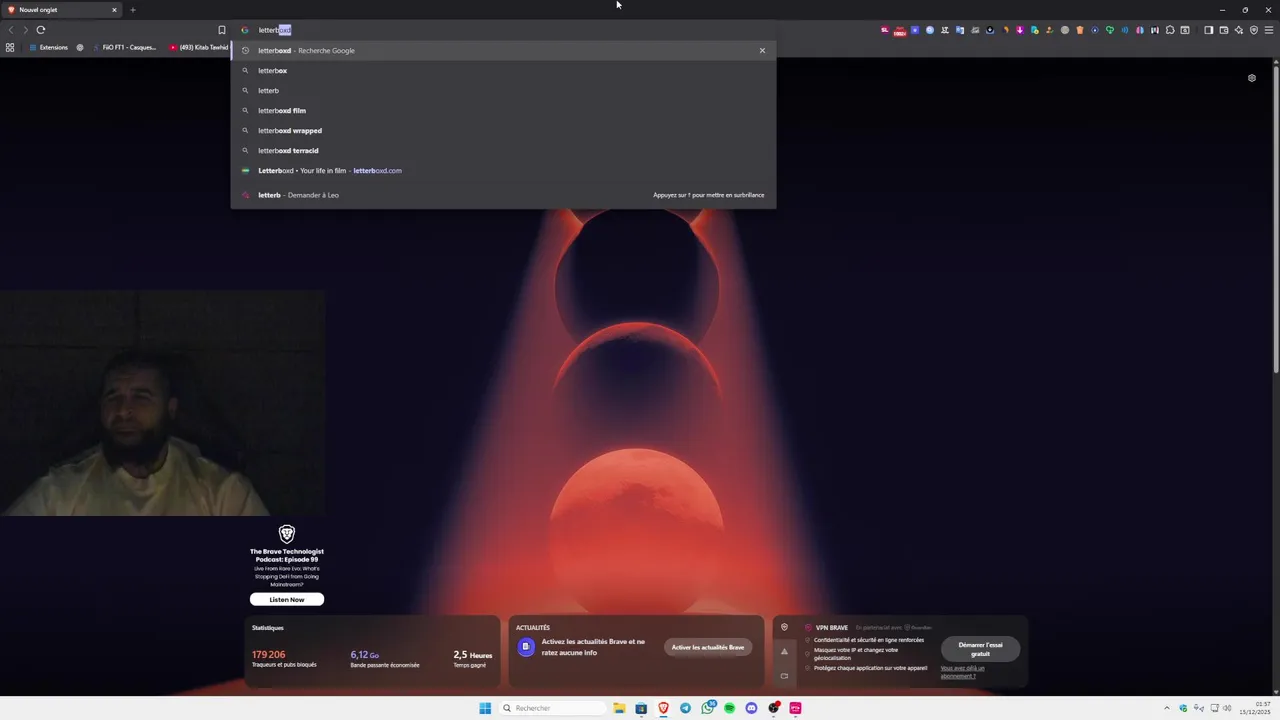This screenshot has height=720, width=1280.
Task: Click the taskbar Rechercher search box
Action: [x=554, y=708]
